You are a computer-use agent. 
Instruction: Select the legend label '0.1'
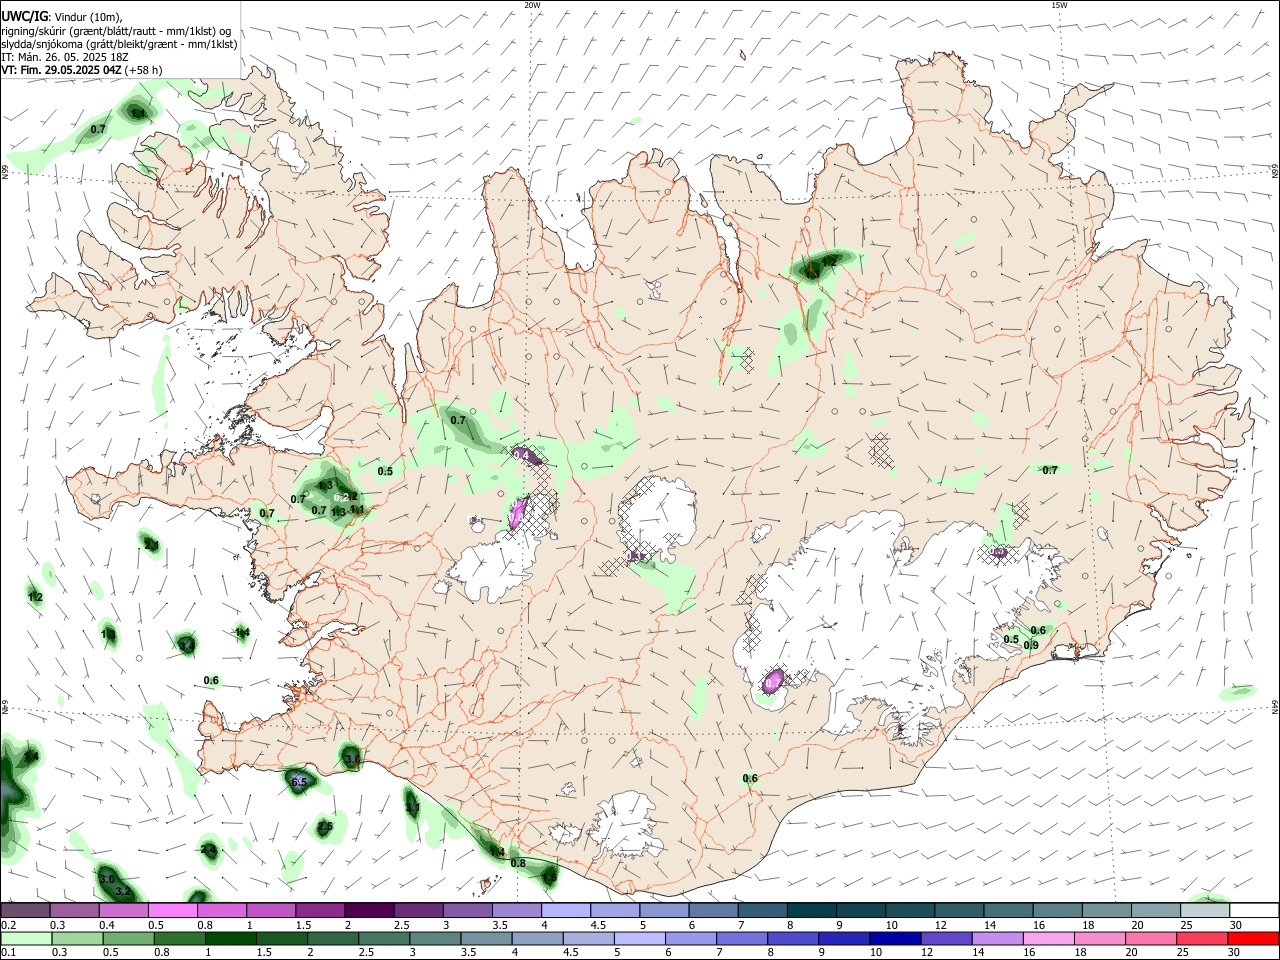point(9,953)
